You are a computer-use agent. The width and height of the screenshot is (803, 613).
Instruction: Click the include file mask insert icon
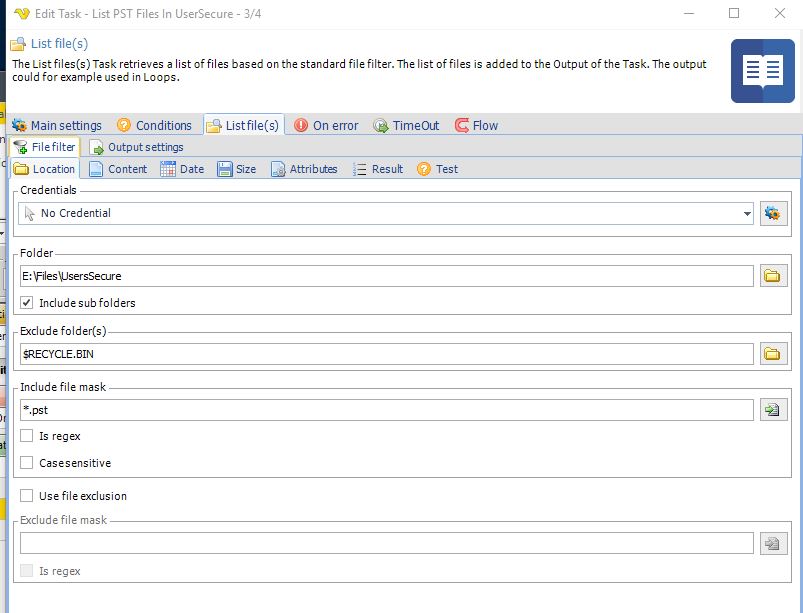coord(774,410)
